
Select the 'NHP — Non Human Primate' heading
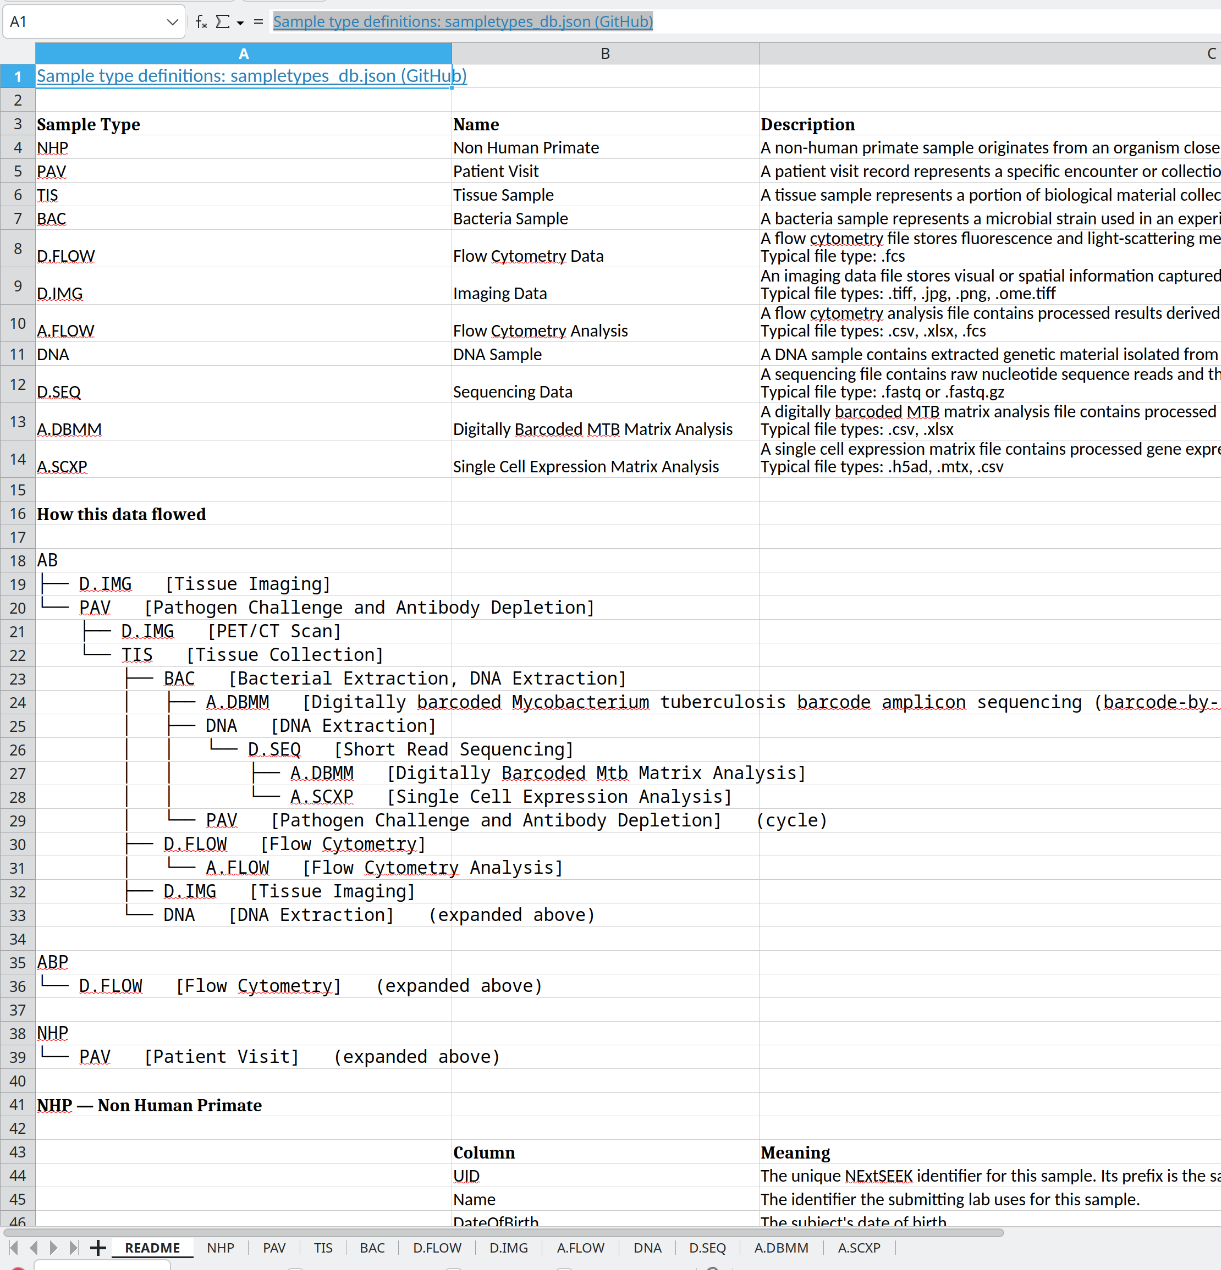point(243,1105)
